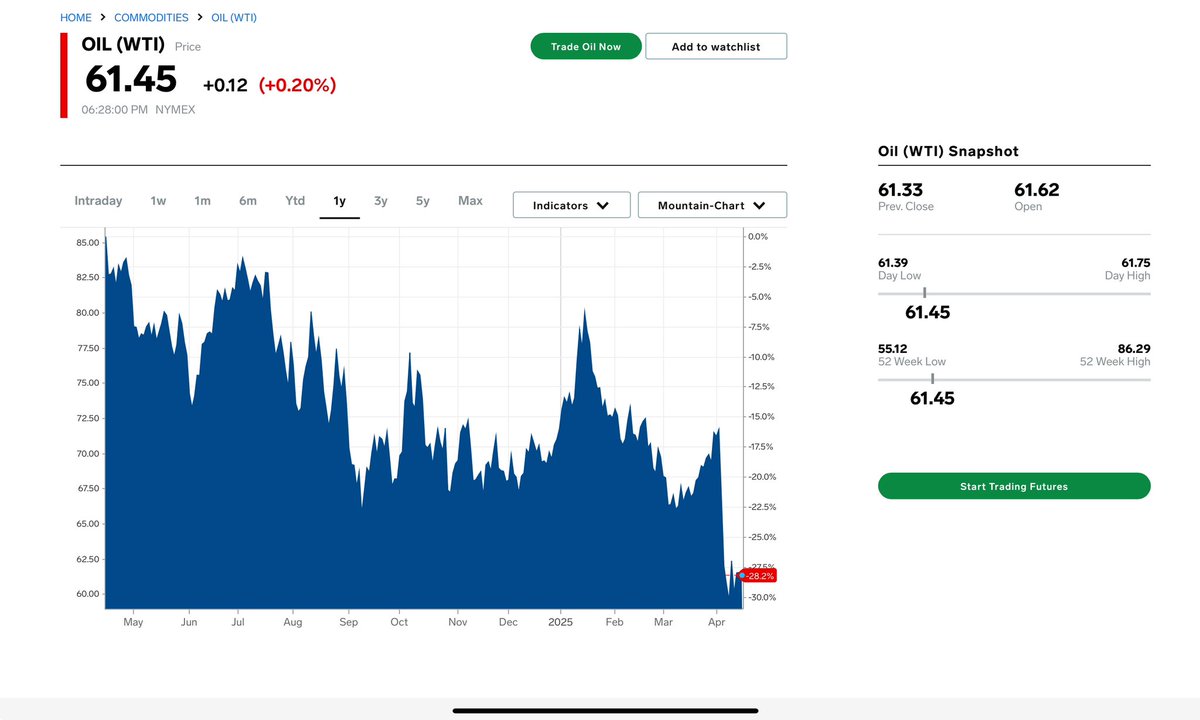Click the Oil (WTI) Snapshot heading
The height and width of the screenshot is (720, 1200).
tap(948, 151)
